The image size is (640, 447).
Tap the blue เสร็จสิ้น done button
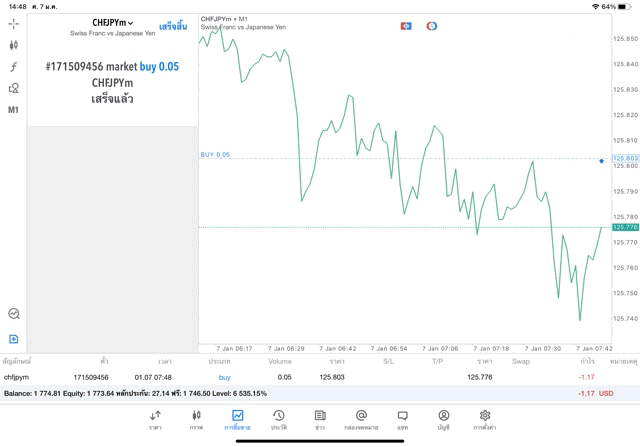pos(173,27)
